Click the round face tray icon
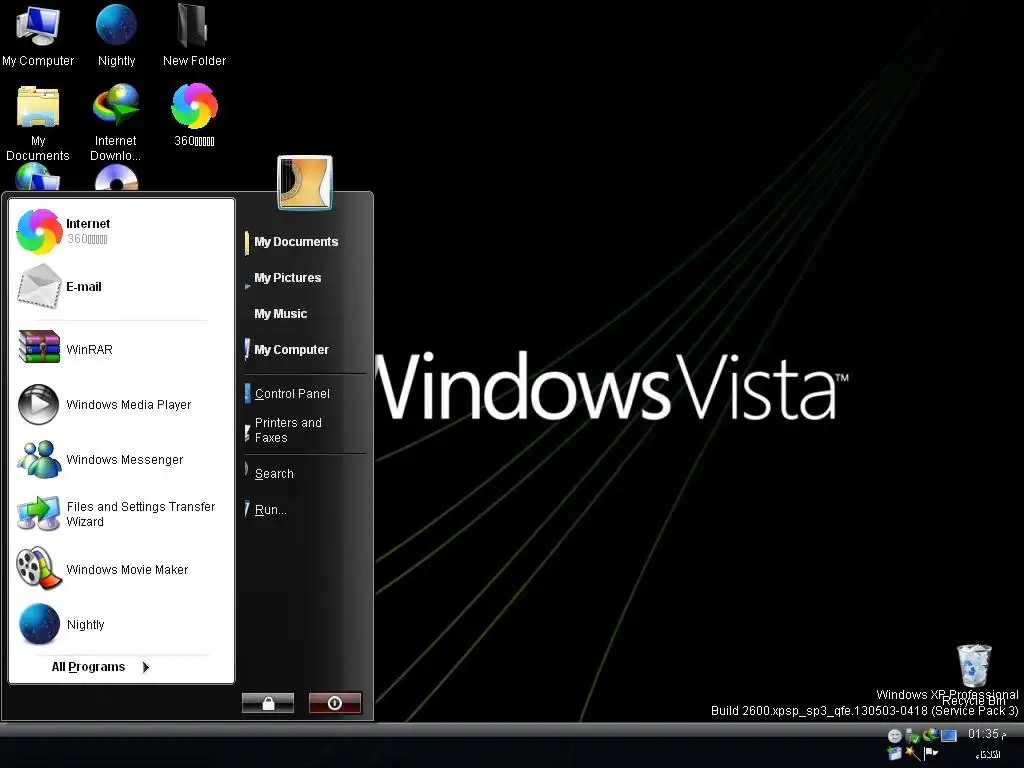The height and width of the screenshot is (768, 1024). 895,736
